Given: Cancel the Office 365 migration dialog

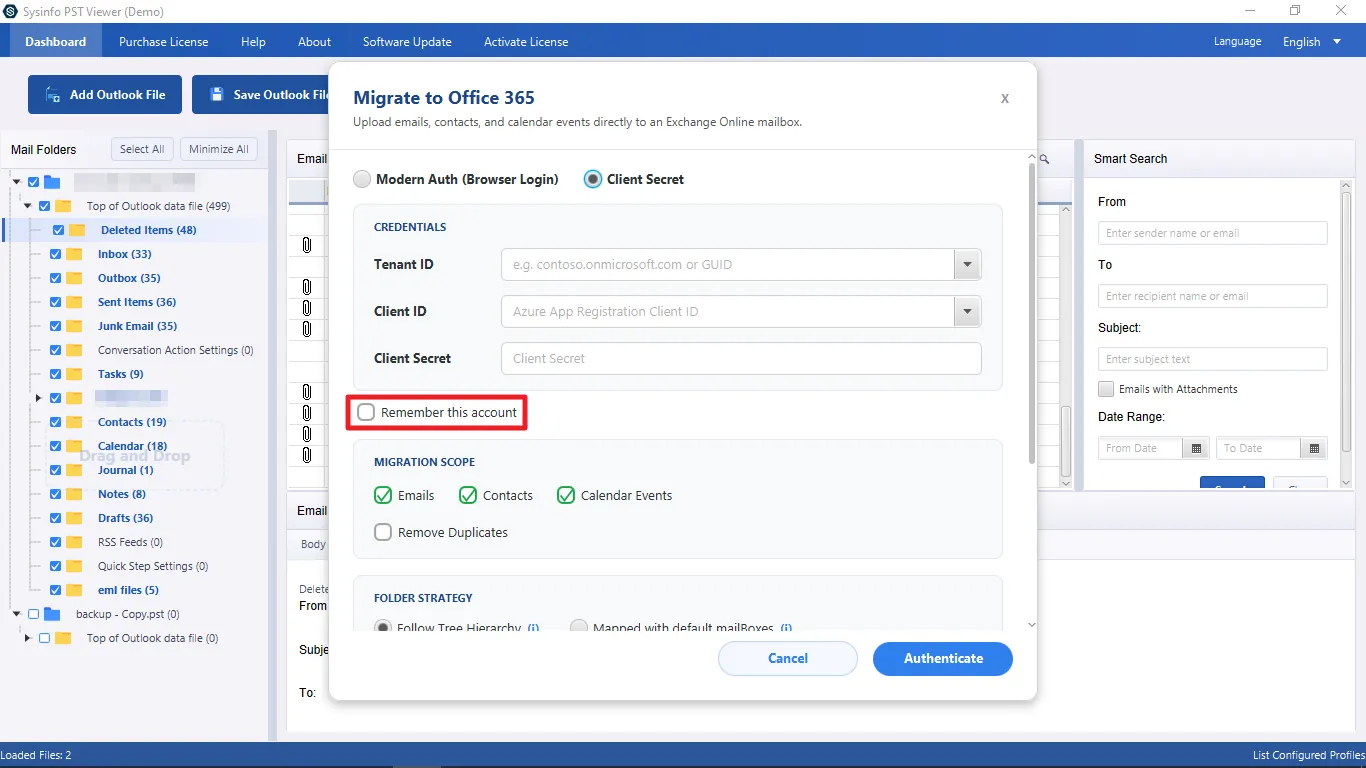Looking at the screenshot, I should pyautogui.click(x=788, y=658).
